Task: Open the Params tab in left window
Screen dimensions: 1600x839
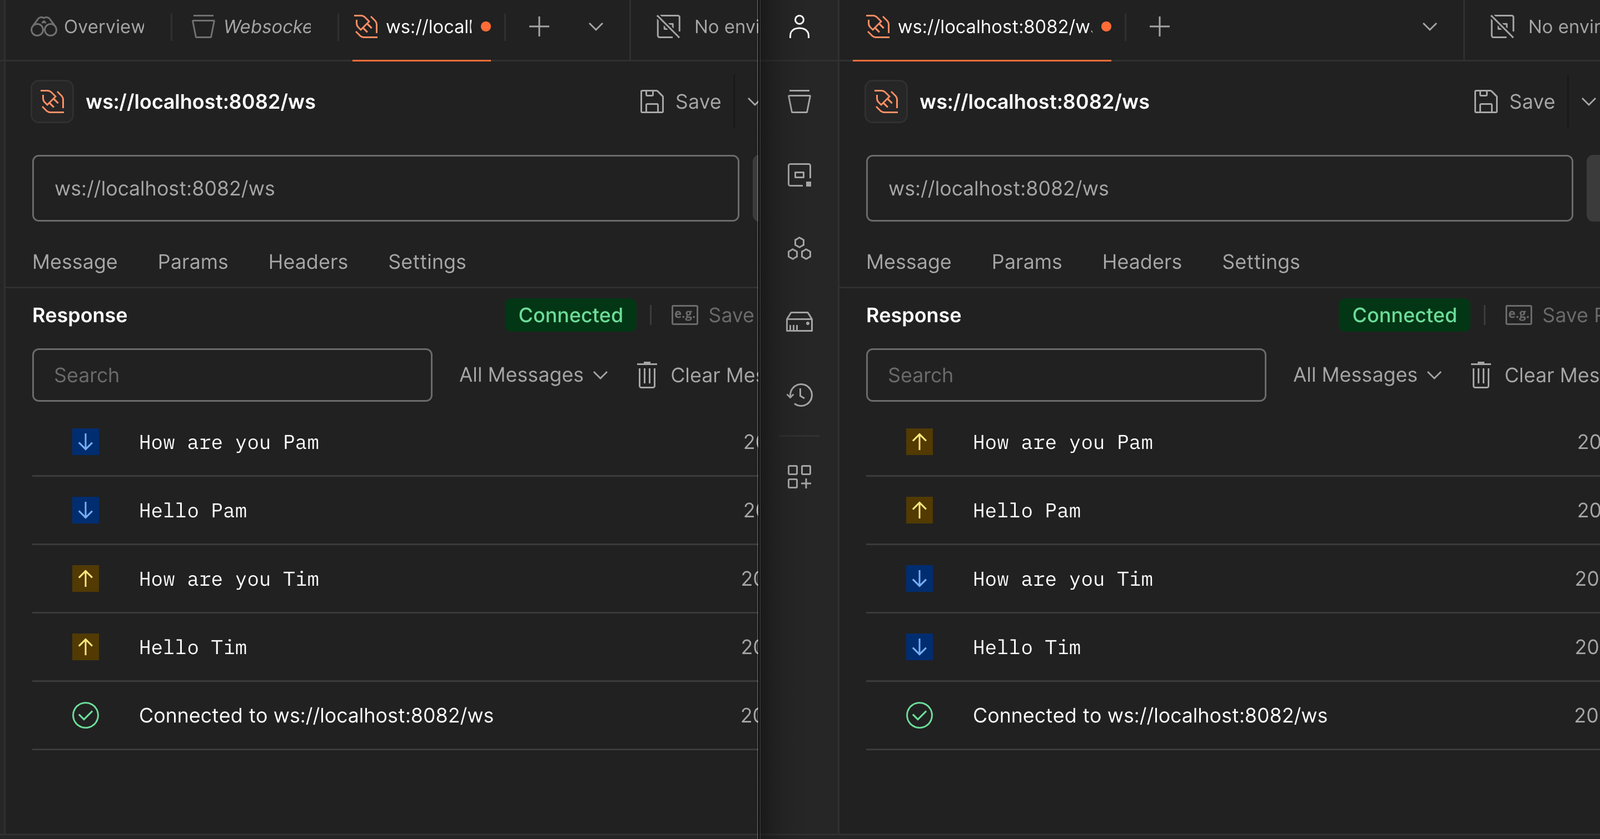Action: pos(193,262)
